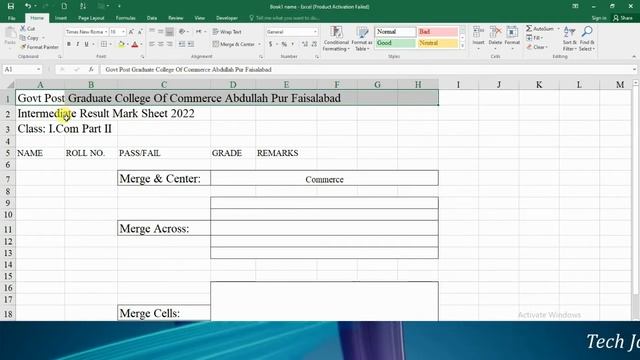Open the Clear button menu

tap(537, 47)
